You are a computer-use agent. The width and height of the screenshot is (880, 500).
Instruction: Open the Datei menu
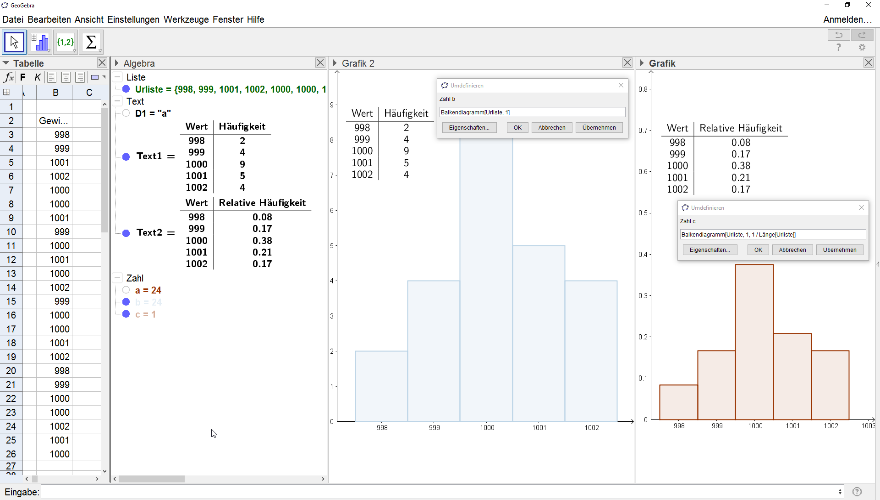tap(13, 20)
